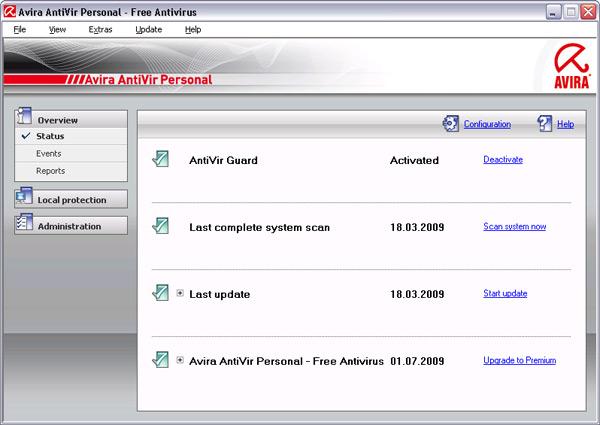
Task: Click the Last complete system scan status icon
Action: point(161,226)
